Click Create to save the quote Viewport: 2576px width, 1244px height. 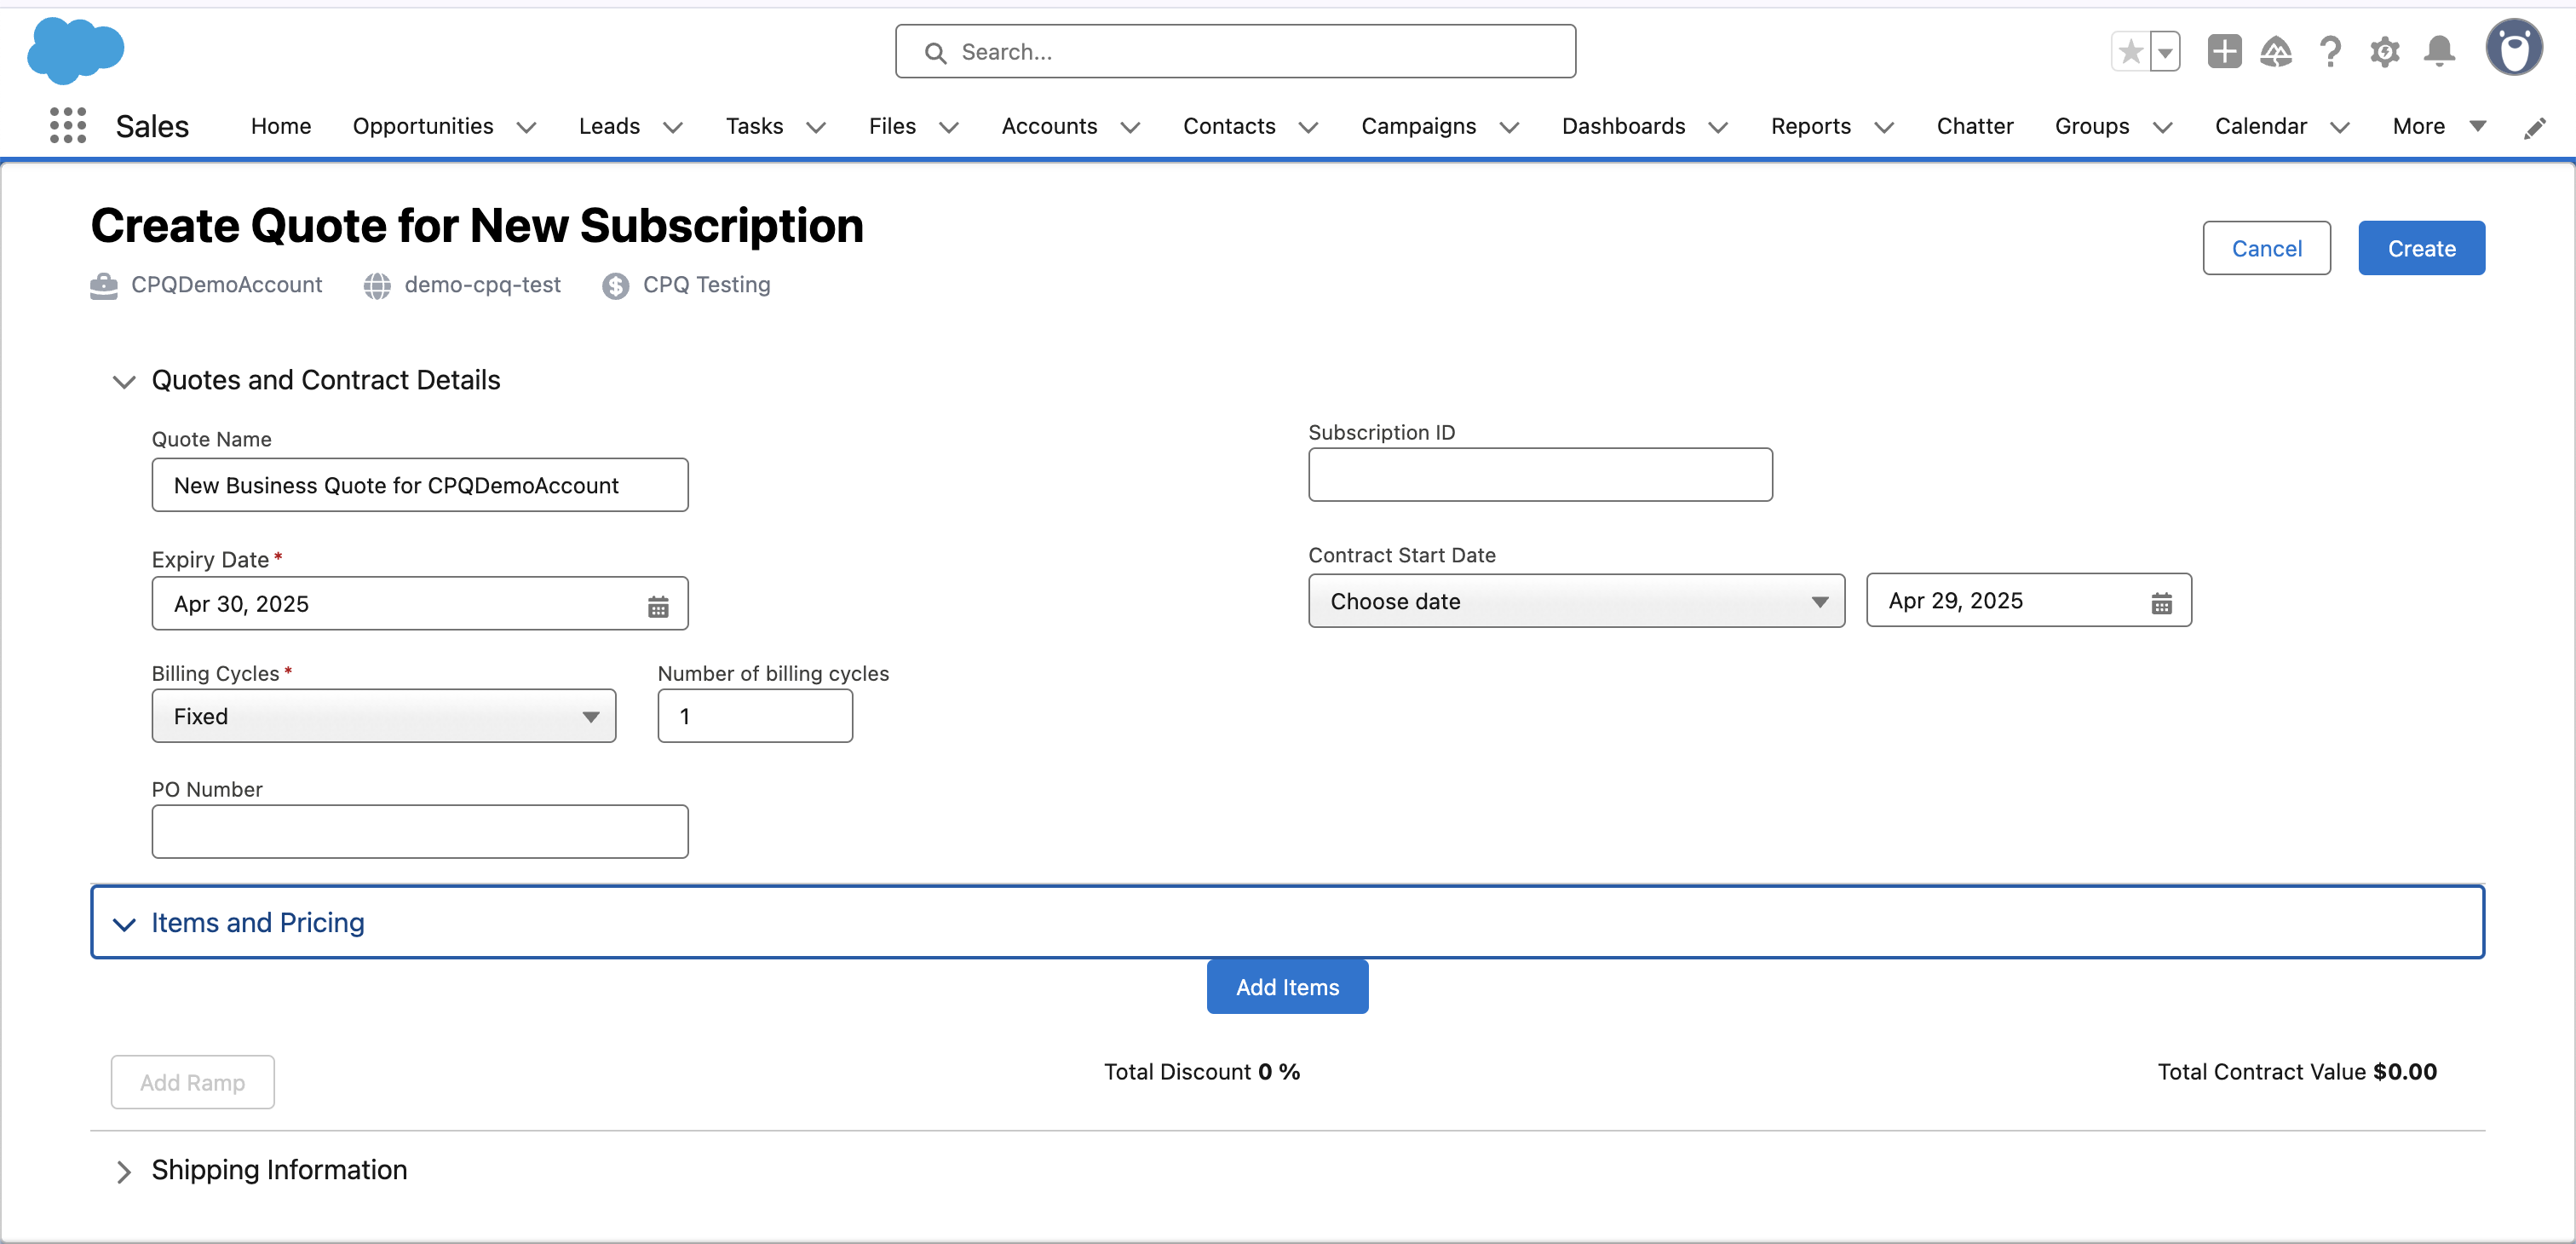pos(2421,248)
